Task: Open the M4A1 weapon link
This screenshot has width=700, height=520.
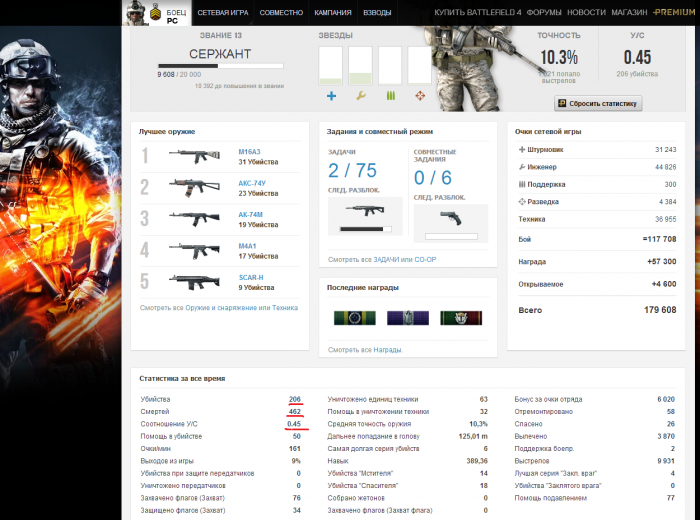Action: point(247,246)
